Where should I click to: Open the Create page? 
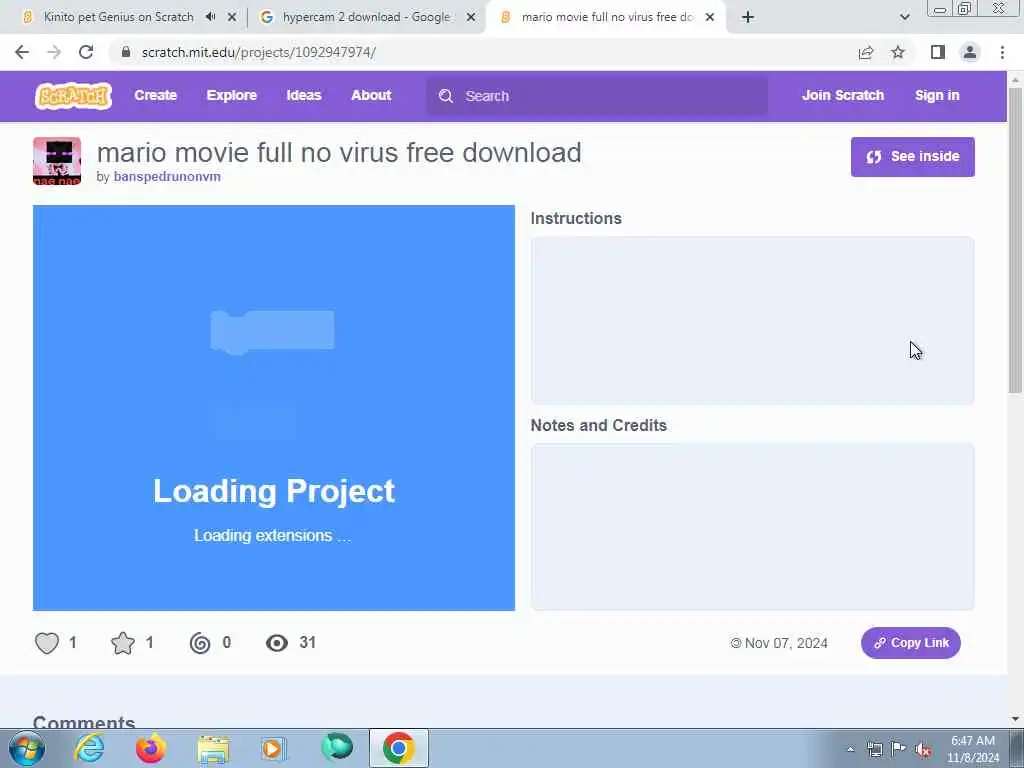click(x=155, y=95)
